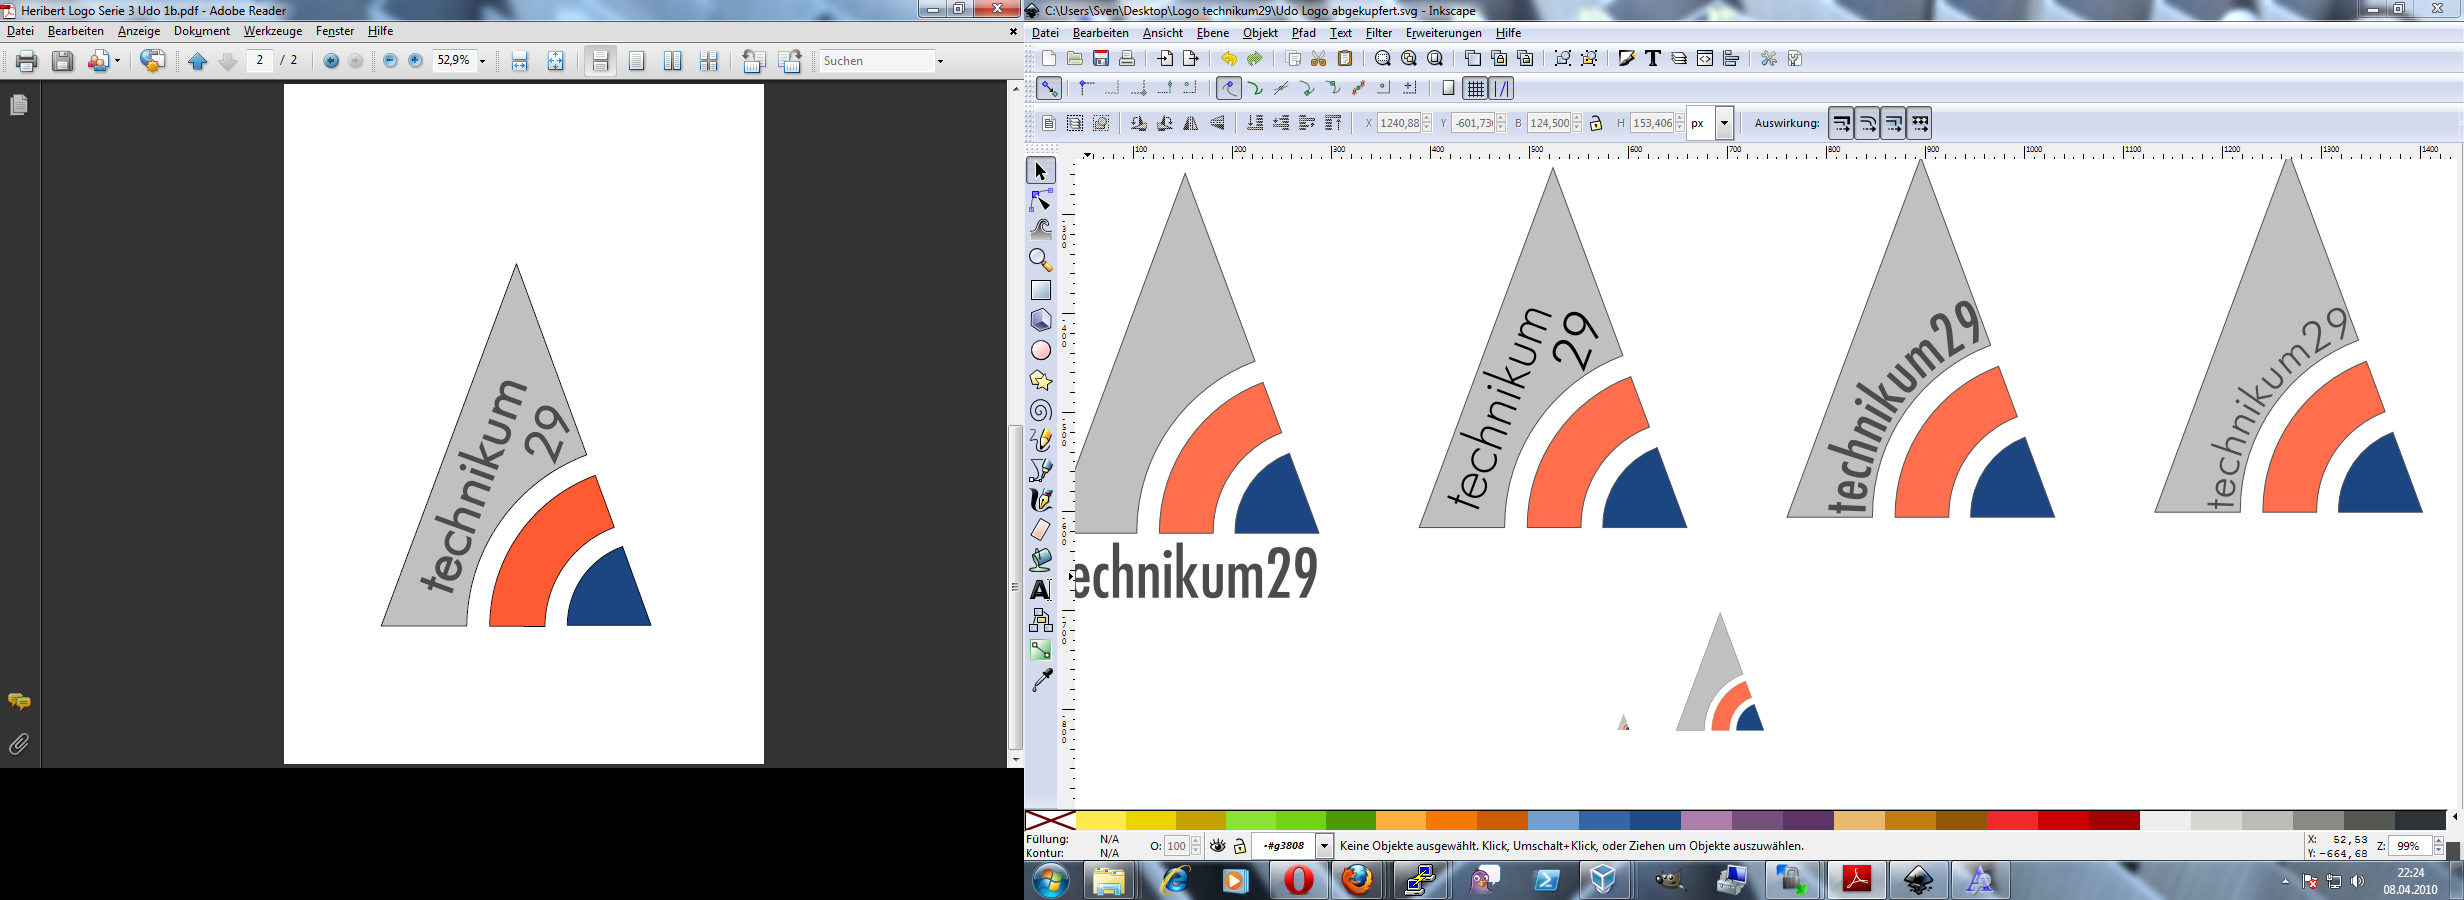Image resolution: width=2464 pixels, height=900 pixels.
Task: Select the Selector arrow tool in Inkscape
Action: click(x=1040, y=171)
